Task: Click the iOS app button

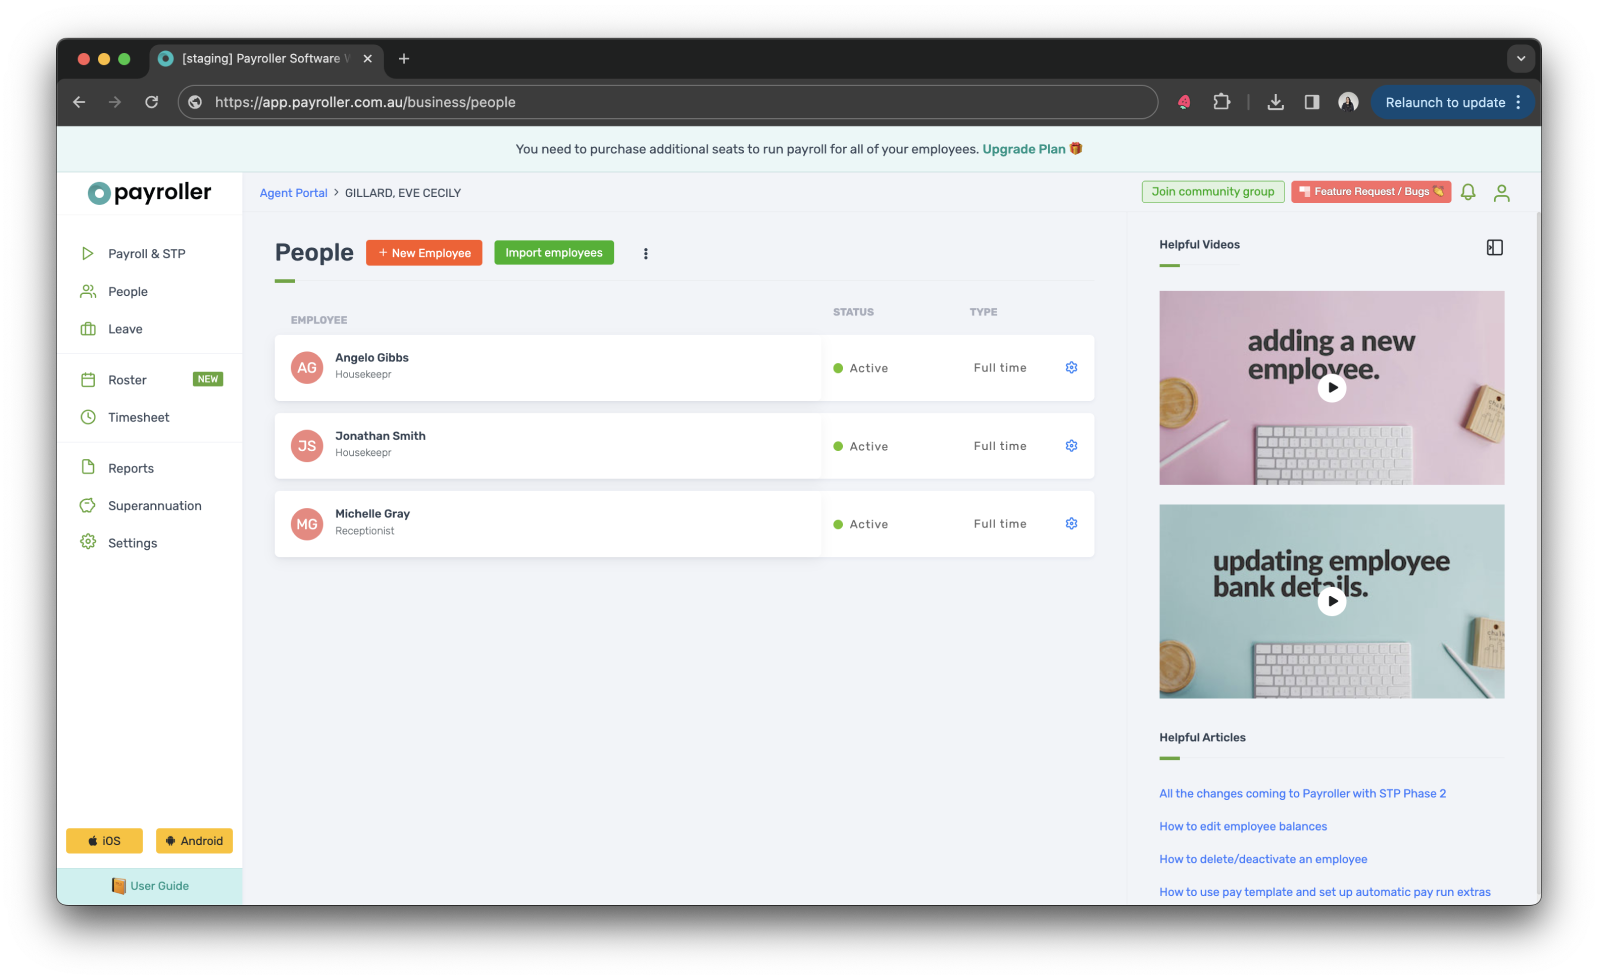Action: (104, 841)
